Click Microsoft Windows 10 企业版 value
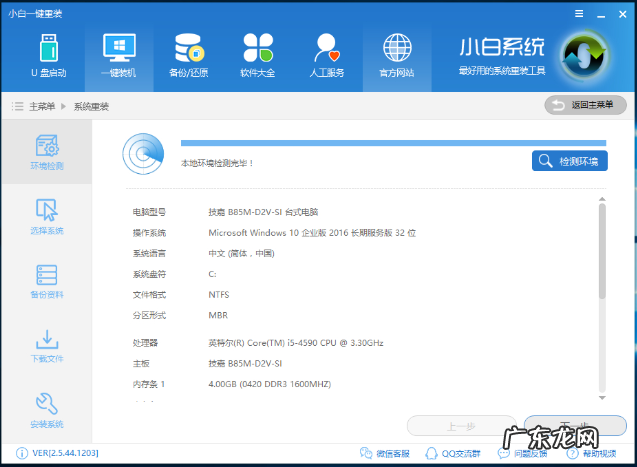Screen dimensions: 637x467 pyautogui.click(x=312, y=233)
